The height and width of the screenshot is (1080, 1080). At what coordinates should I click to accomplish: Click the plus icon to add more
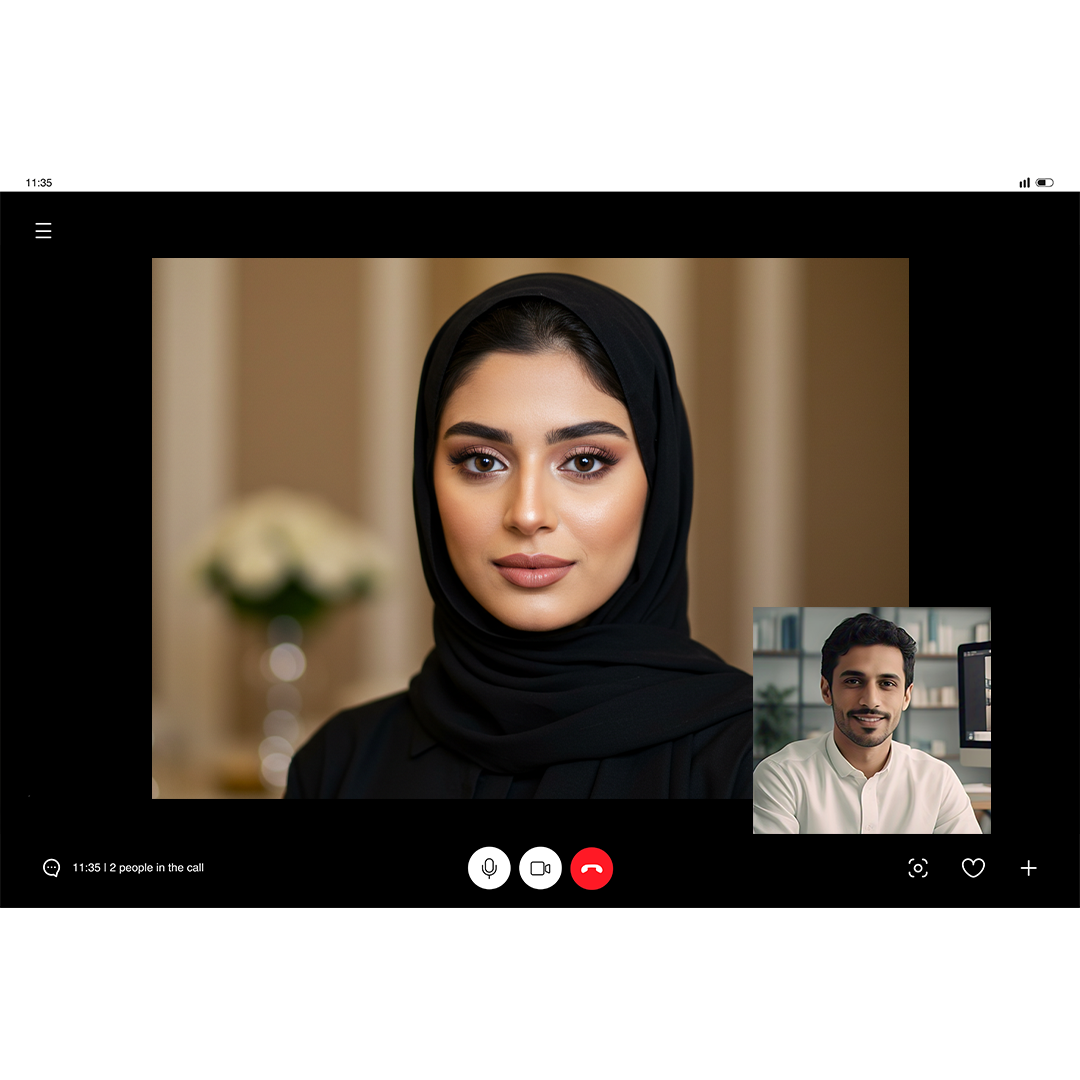[1028, 868]
